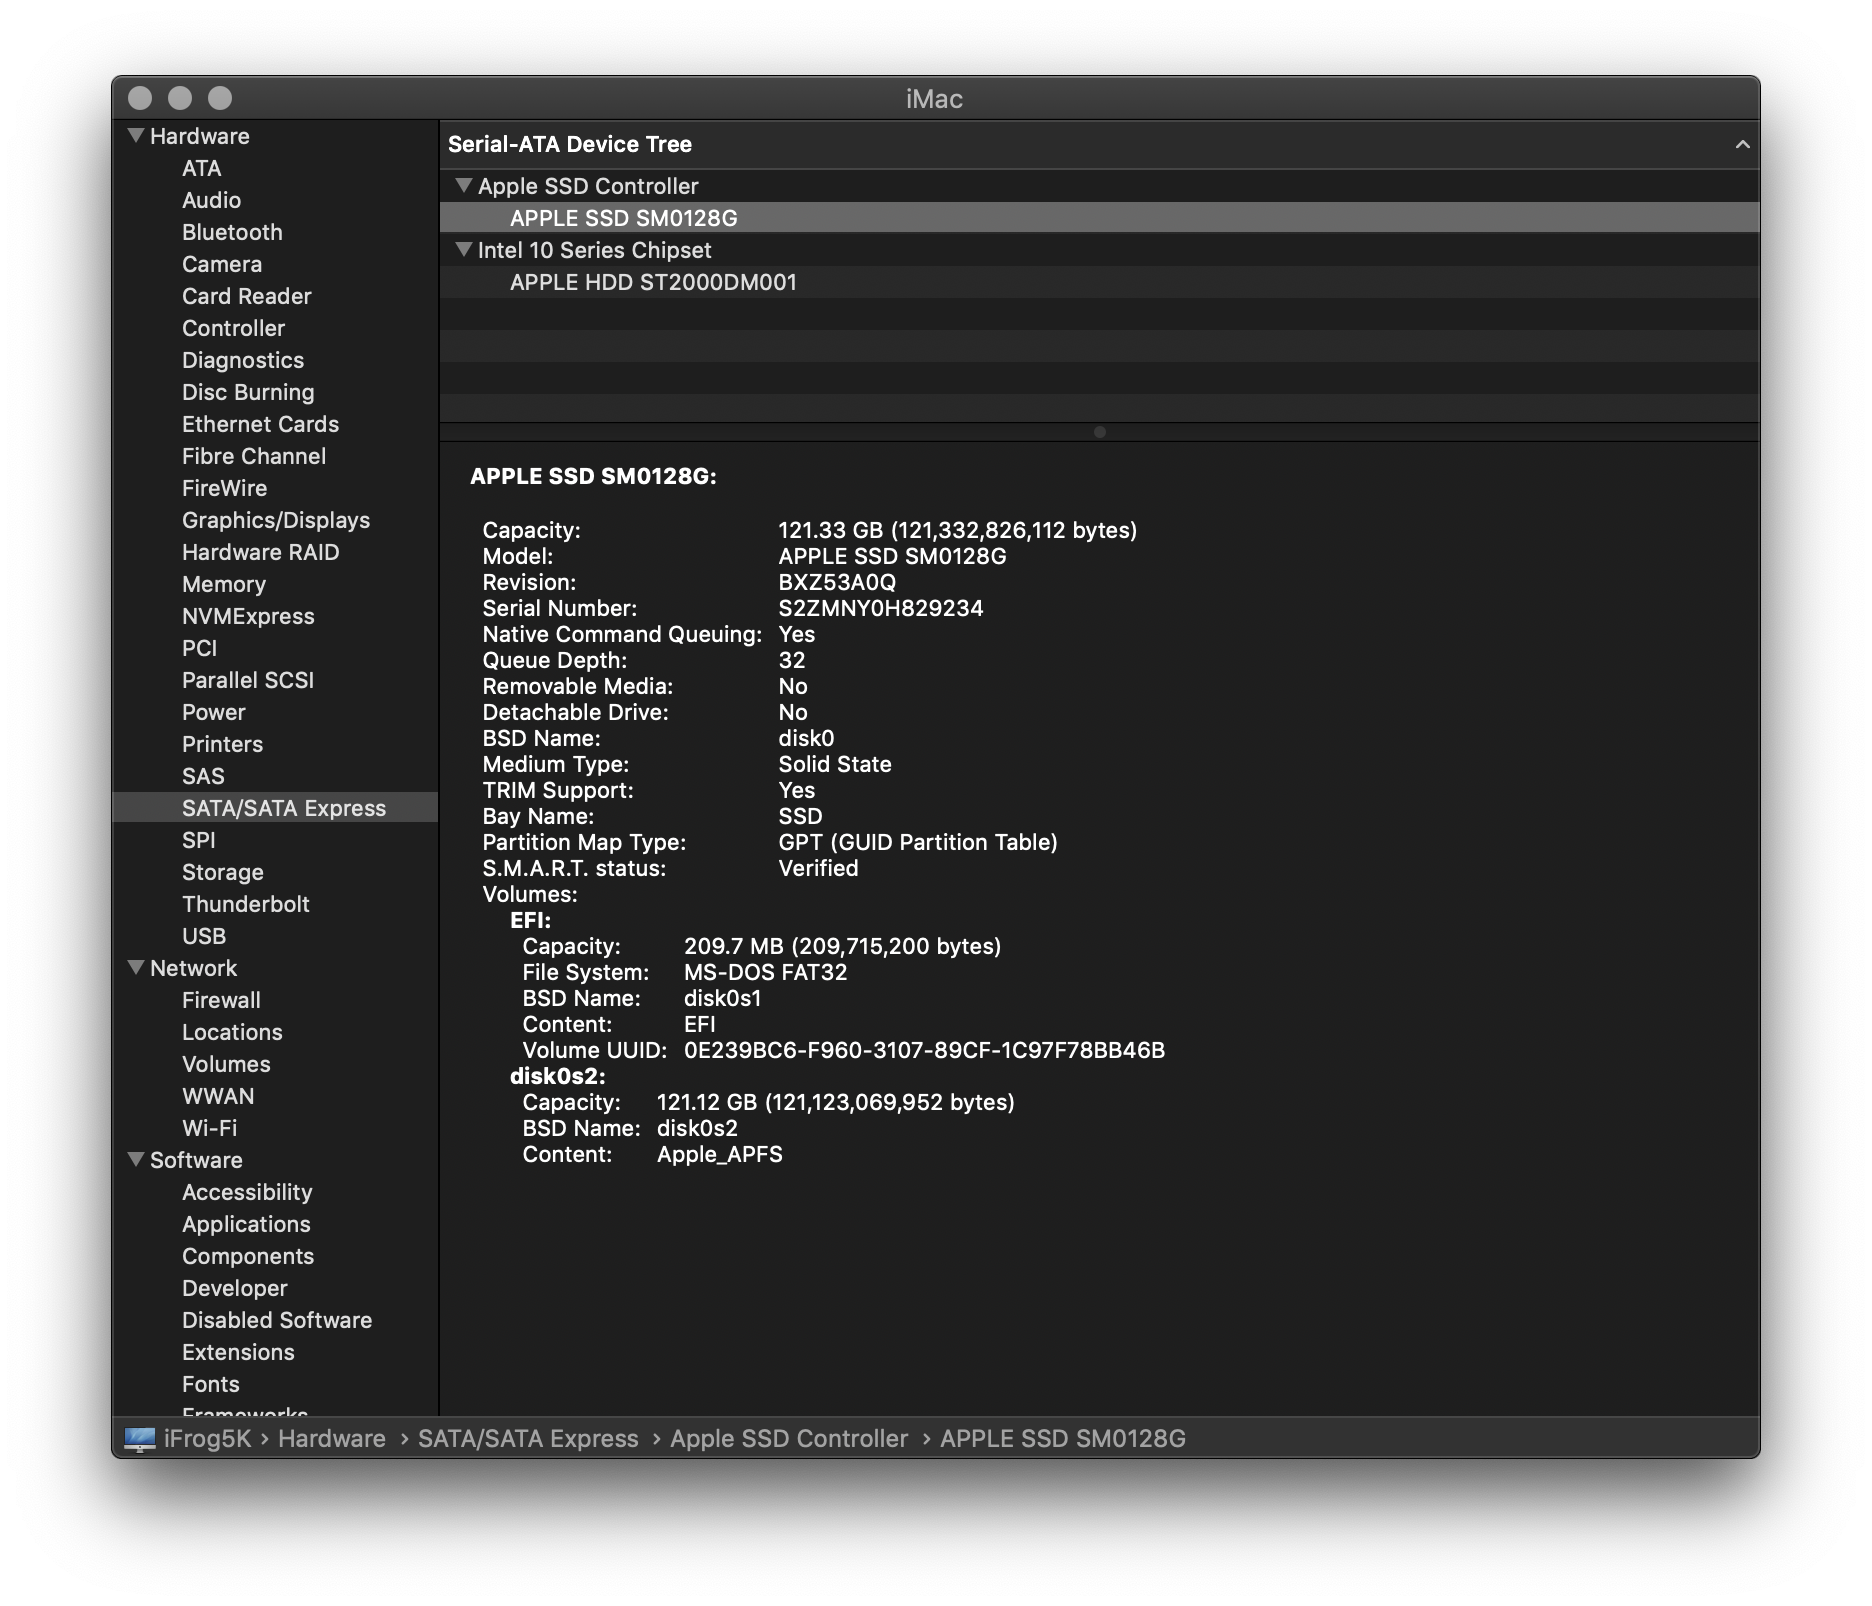Open Card Reader information
The image size is (1872, 1606).
pos(246,296)
